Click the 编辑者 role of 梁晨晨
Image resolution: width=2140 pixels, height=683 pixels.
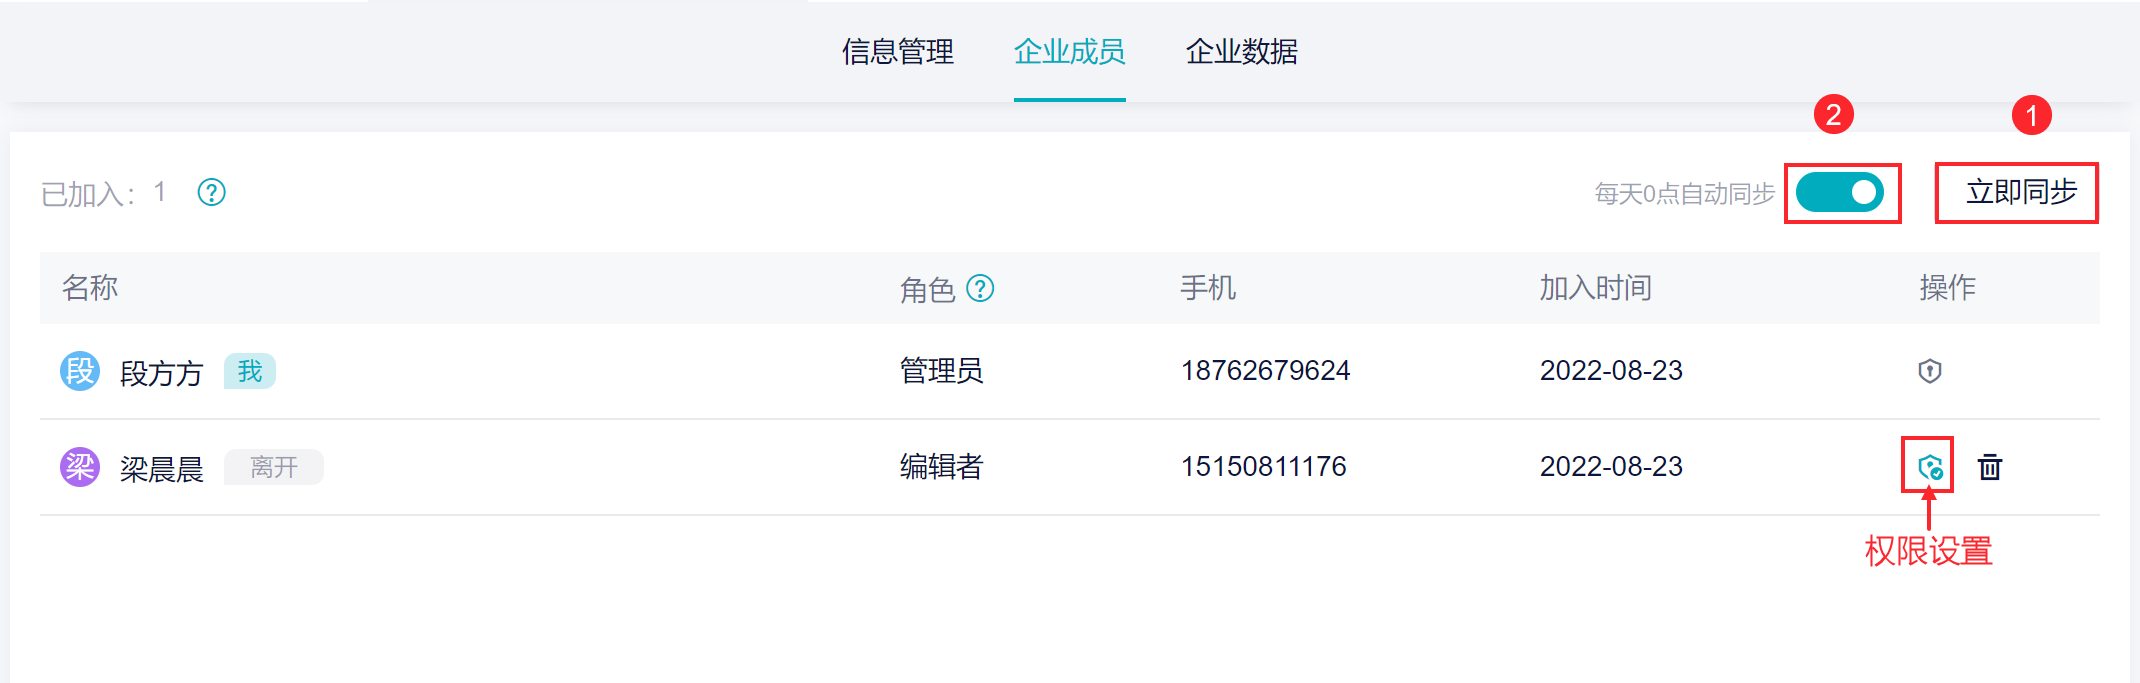pyautogui.click(x=941, y=467)
